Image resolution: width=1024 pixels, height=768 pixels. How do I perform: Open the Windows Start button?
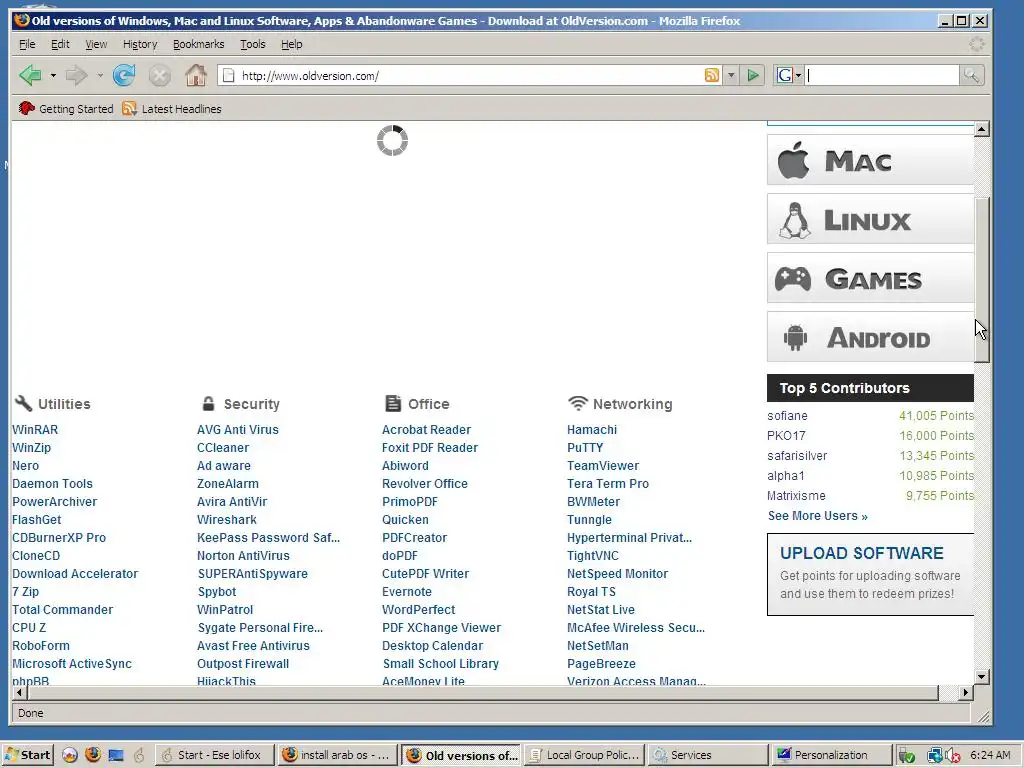point(27,755)
